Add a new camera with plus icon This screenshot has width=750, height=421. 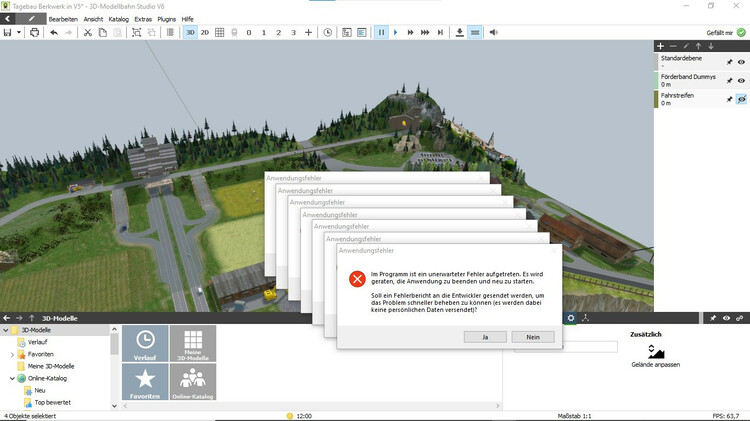coord(309,33)
